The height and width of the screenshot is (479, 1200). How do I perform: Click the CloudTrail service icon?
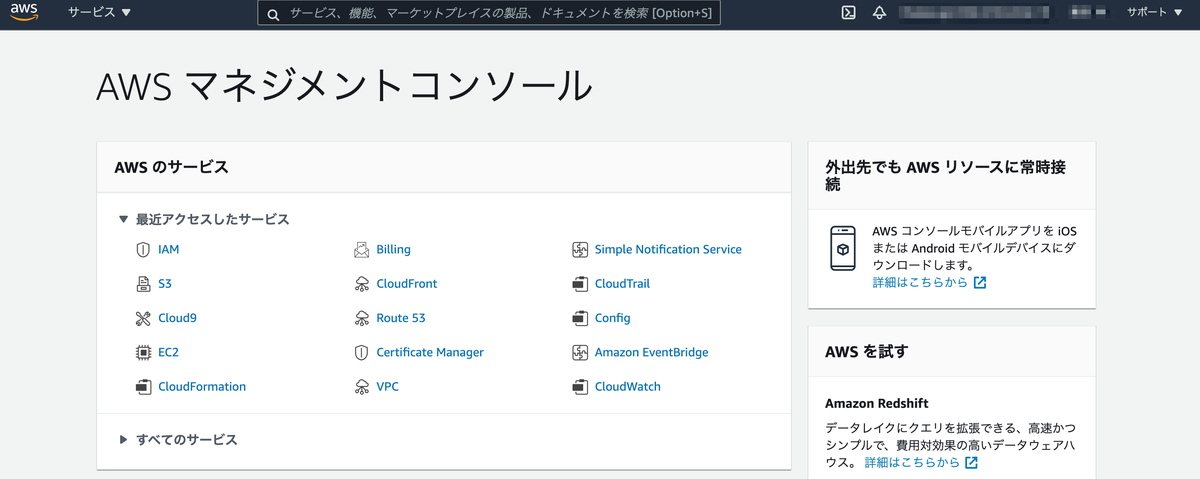tap(579, 284)
